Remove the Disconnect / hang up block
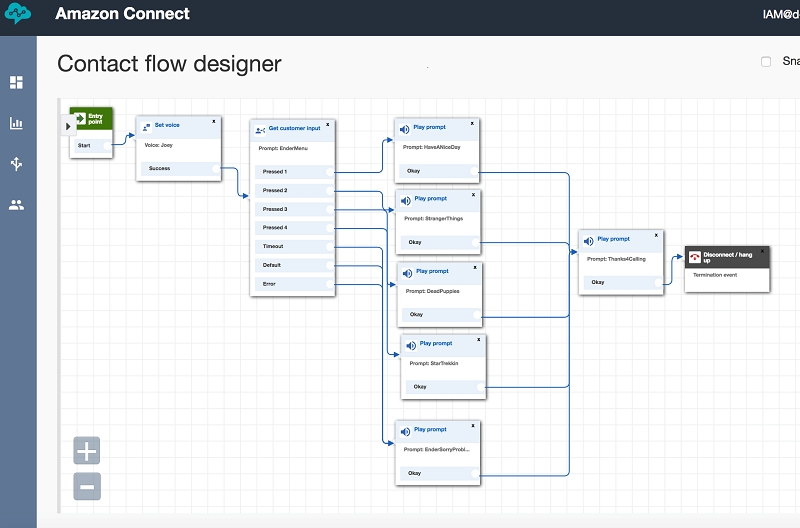 click(763, 251)
